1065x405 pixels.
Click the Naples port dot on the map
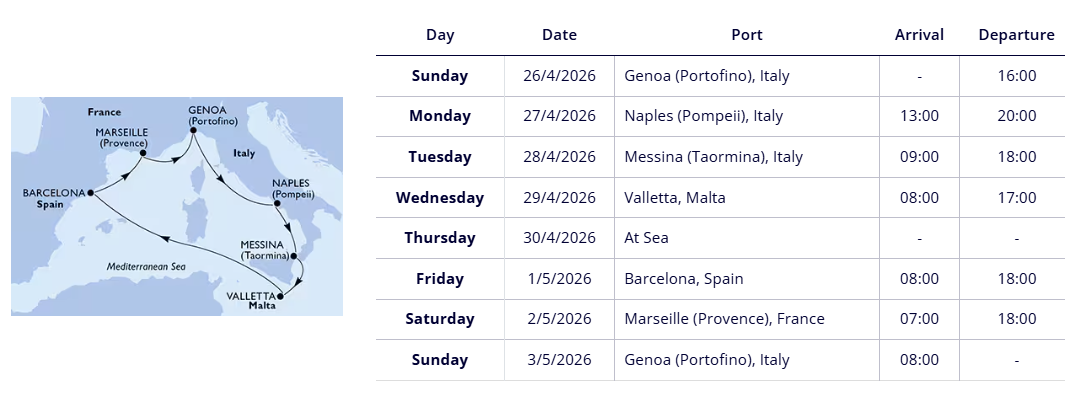click(277, 205)
